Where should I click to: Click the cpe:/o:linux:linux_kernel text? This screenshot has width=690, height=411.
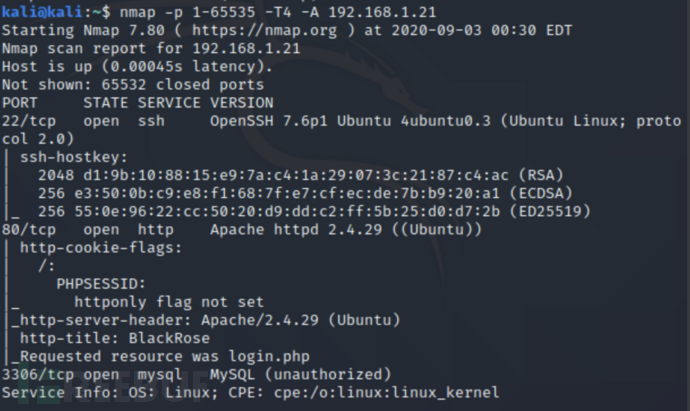click(x=386, y=393)
